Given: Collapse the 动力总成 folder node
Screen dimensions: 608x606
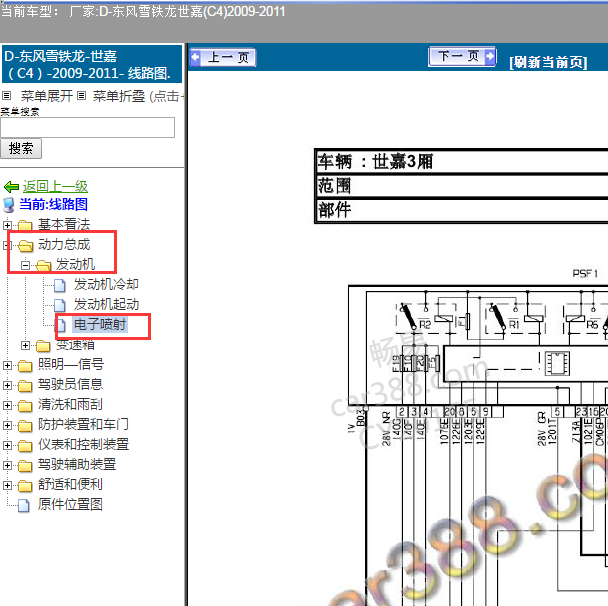Looking at the screenshot, I should [6, 245].
